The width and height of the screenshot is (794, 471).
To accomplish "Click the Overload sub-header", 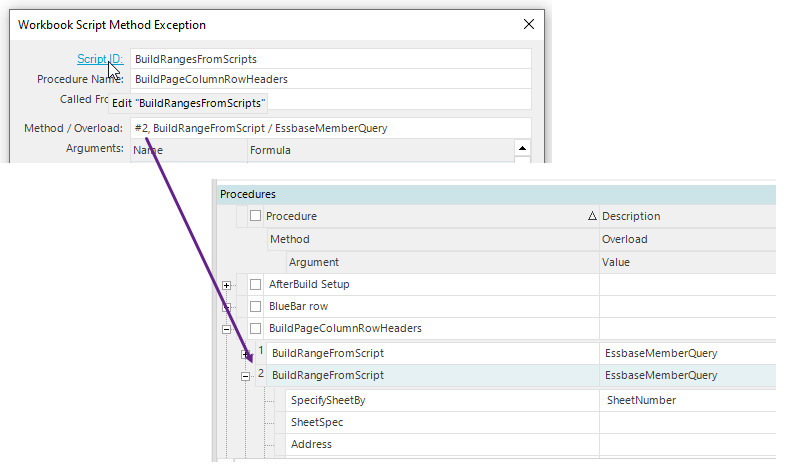I will (x=687, y=239).
